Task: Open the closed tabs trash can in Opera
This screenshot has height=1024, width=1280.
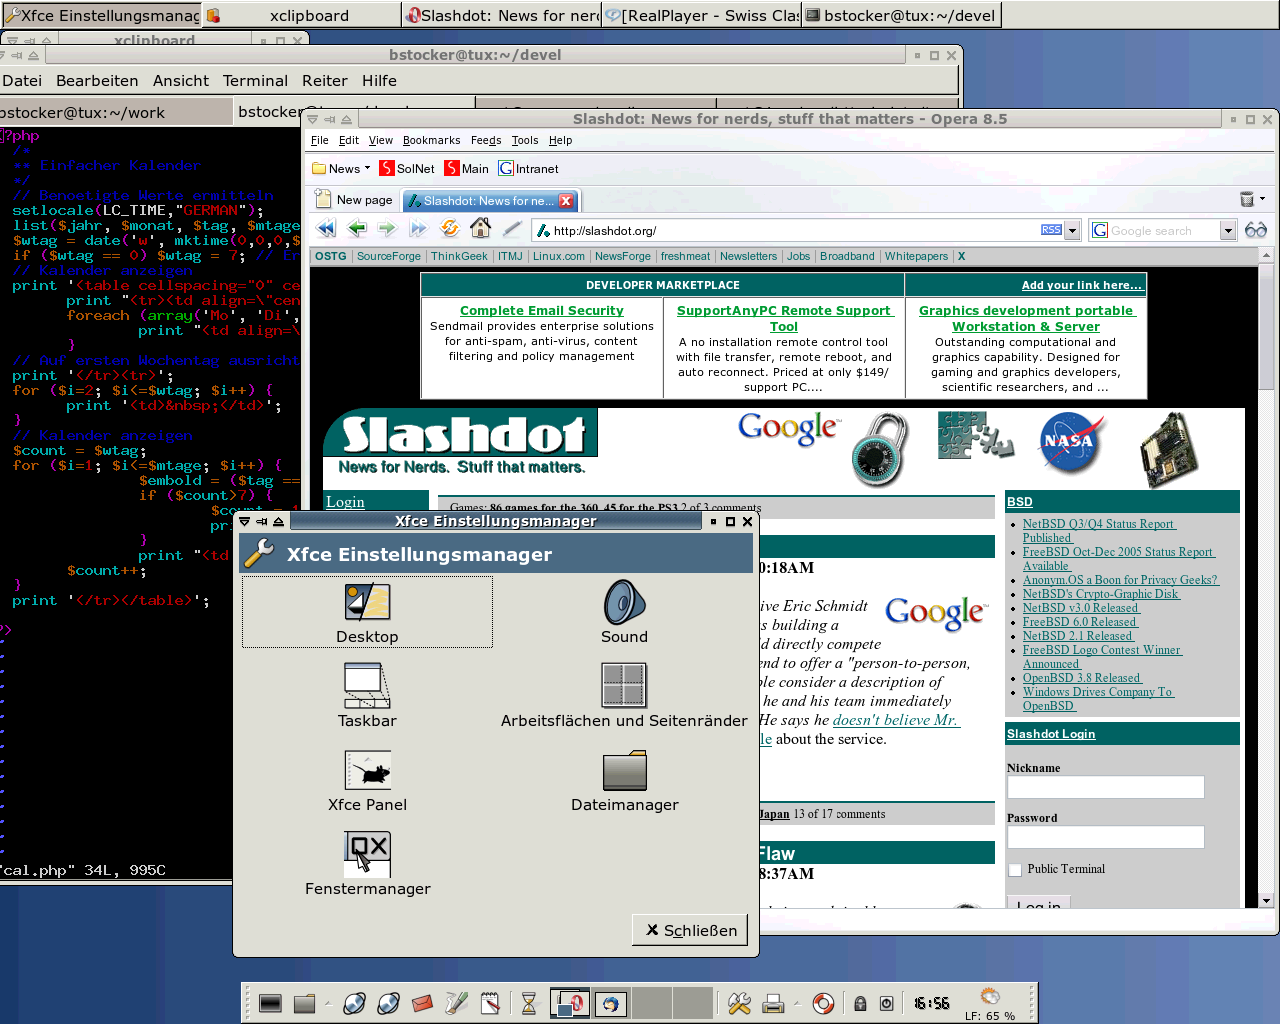Action: (x=1247, y=199)
